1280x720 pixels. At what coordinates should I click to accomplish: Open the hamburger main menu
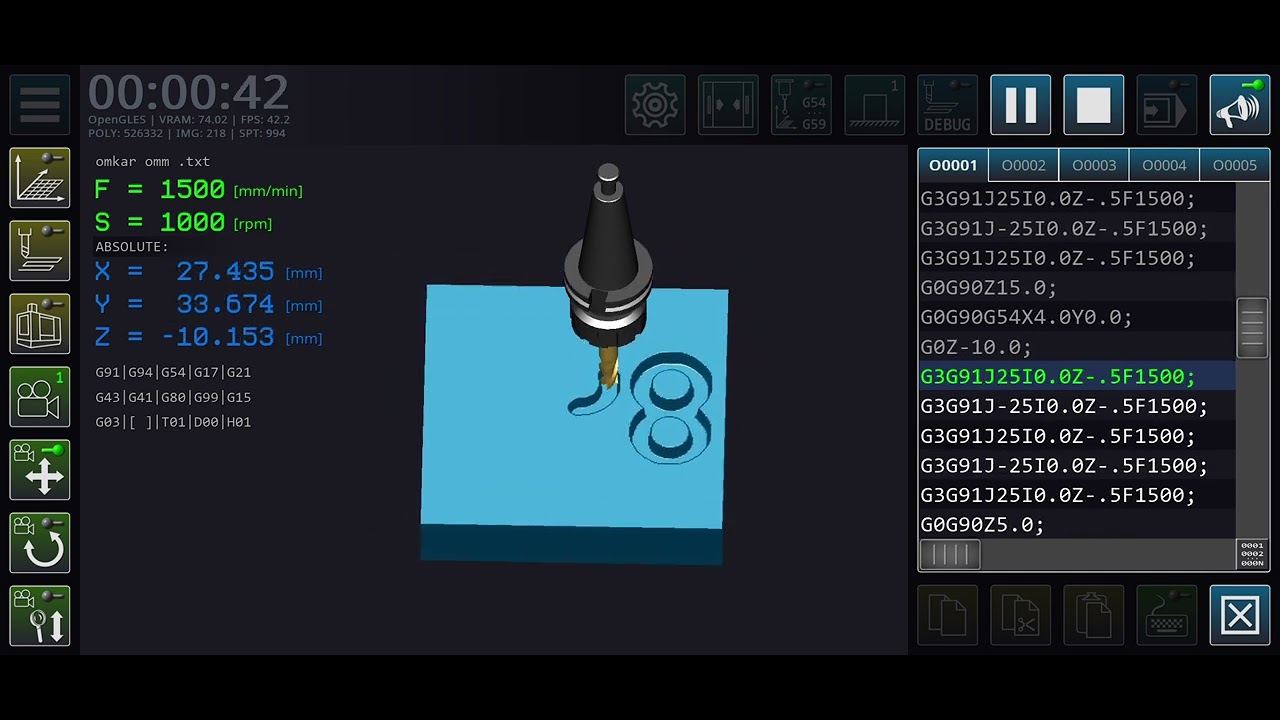(40, 105)
